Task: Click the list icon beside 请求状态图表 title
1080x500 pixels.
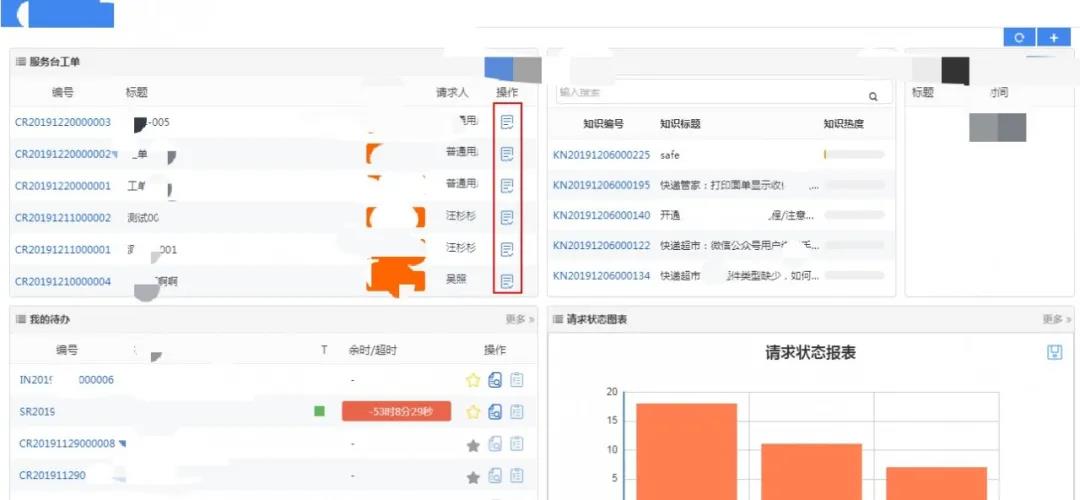Action: (559, 320)
